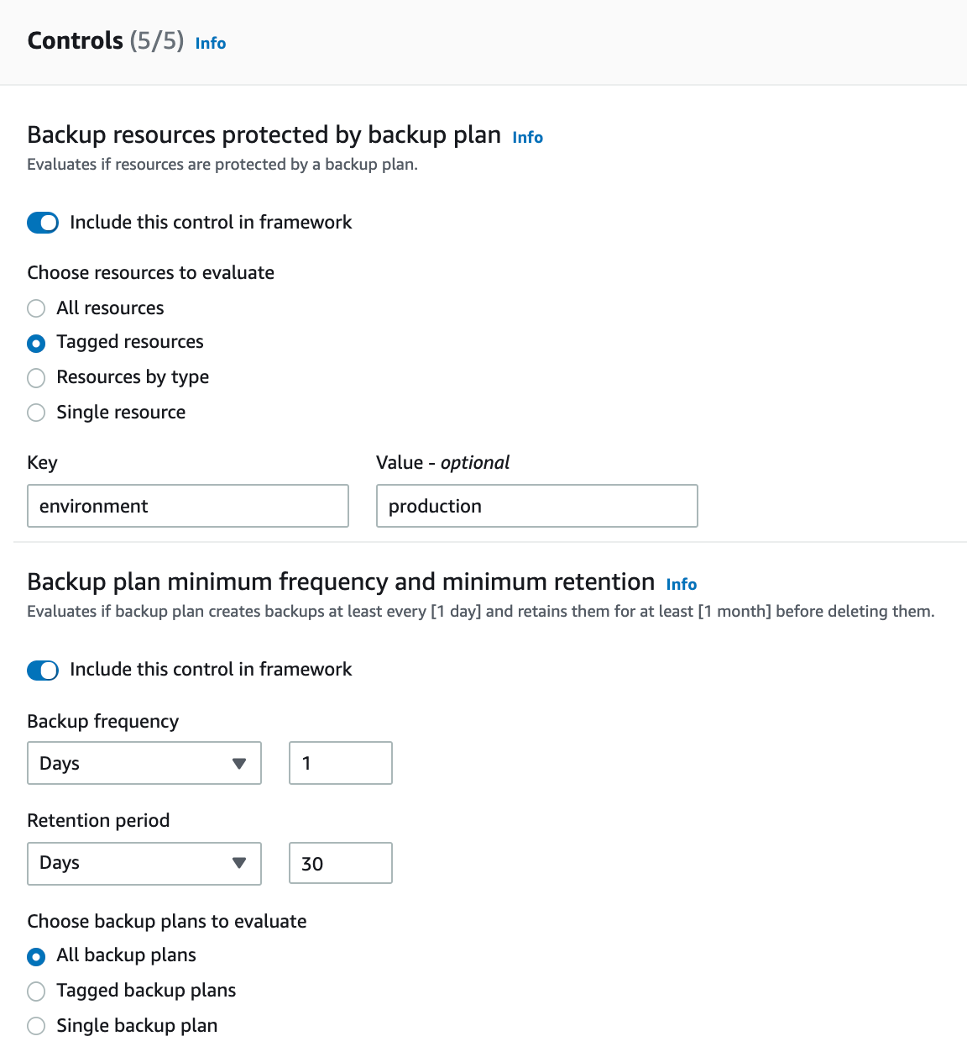Turn off Include this control for frequency and retention
The width and height of the screenshot is (968, 1052).
pyautogui.click(x=41, y=670)
